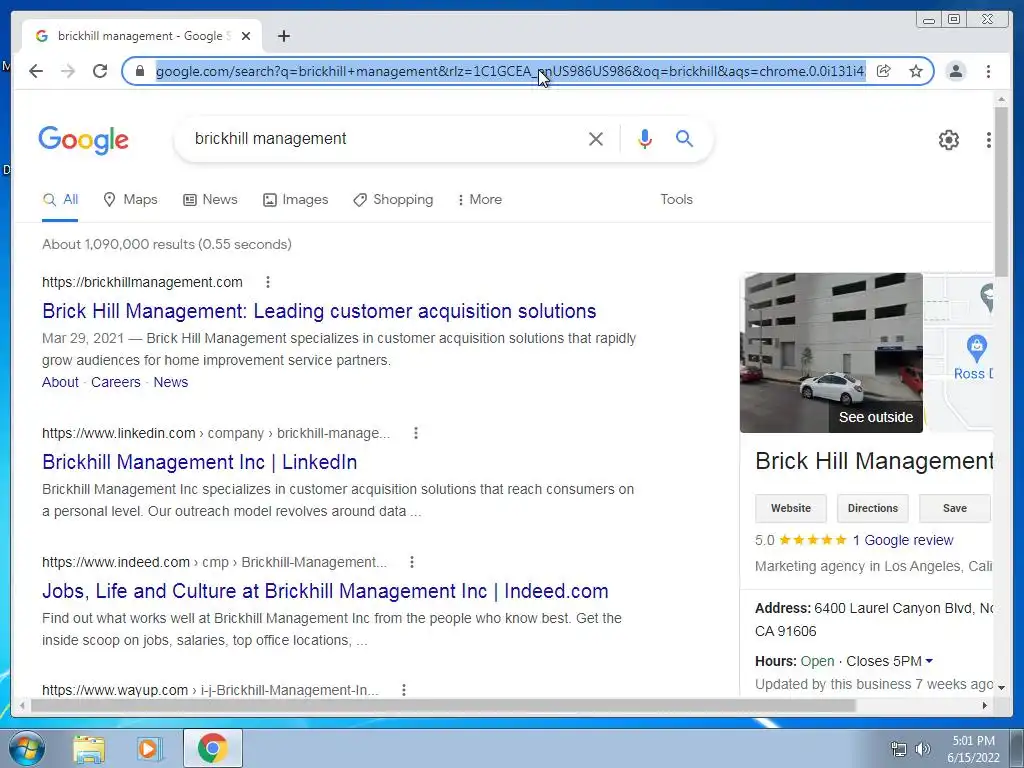Open File Explorer from the taskbar

pyautogui.click(x=89, y=749)
